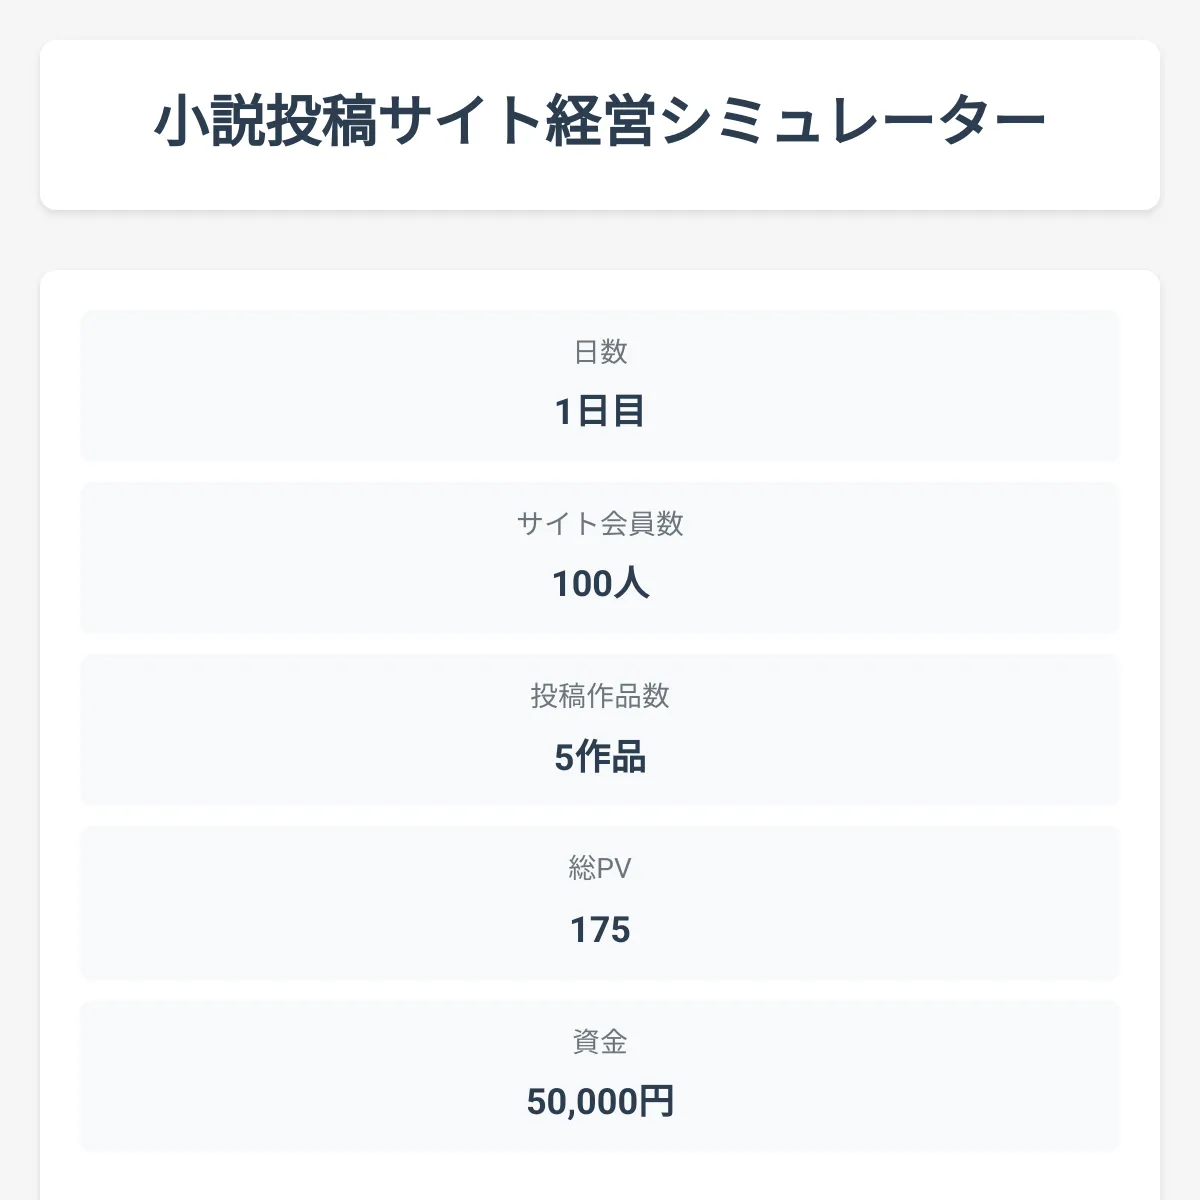1200x1200 pixels.
Task: Click the left empty area of 資金 card
Action: tap(250, 1076)
